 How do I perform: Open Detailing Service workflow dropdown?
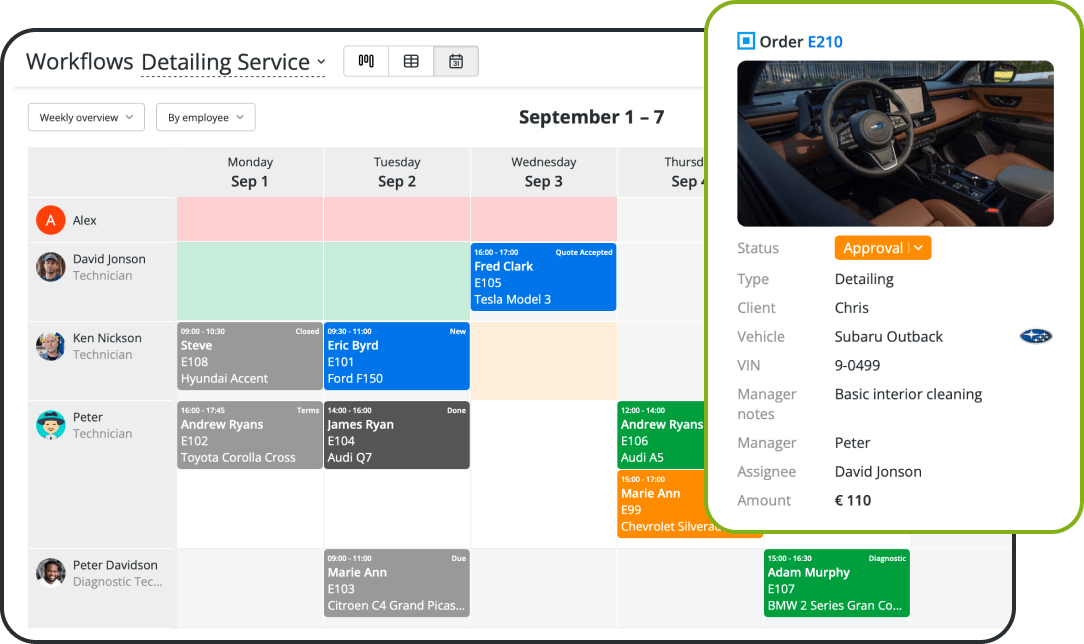click(x=233, y=62)
